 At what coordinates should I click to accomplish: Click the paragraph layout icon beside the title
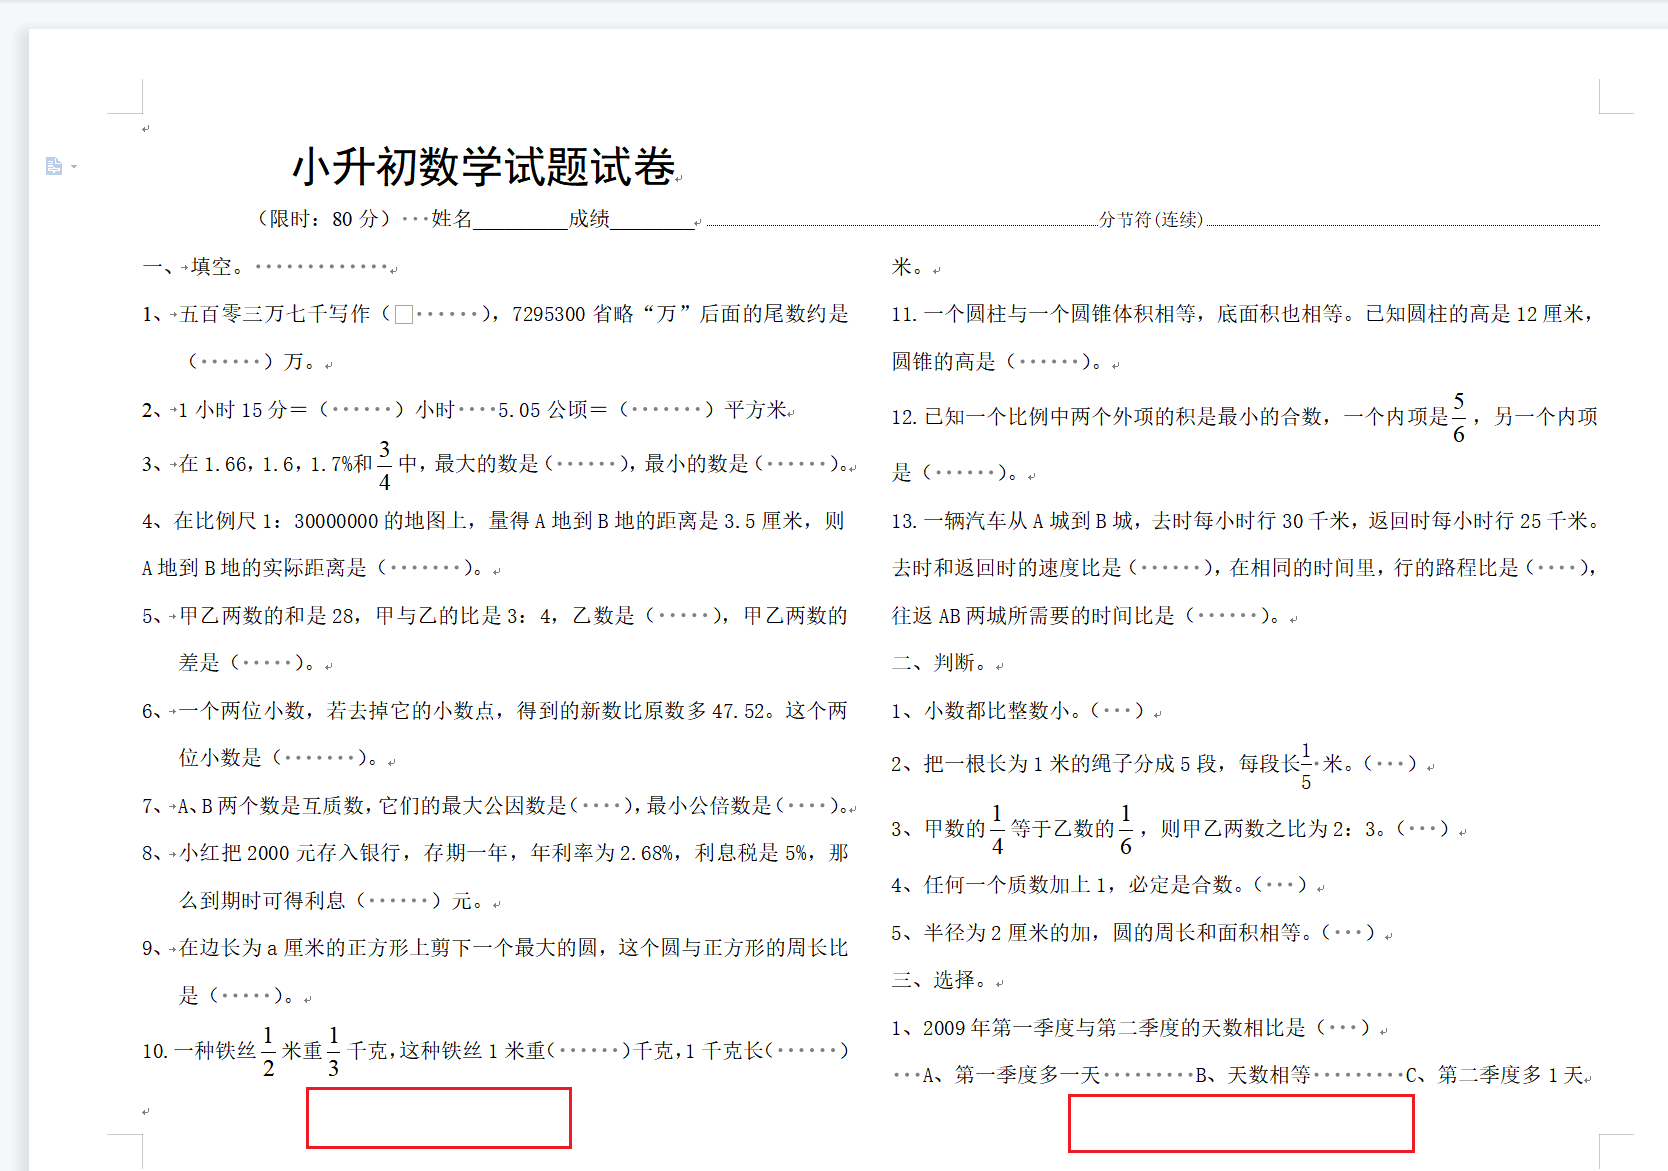(54, 166)
